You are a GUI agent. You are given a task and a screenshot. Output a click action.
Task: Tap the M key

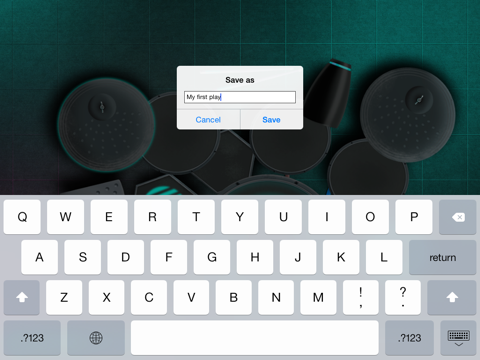(x=318, y=297)
